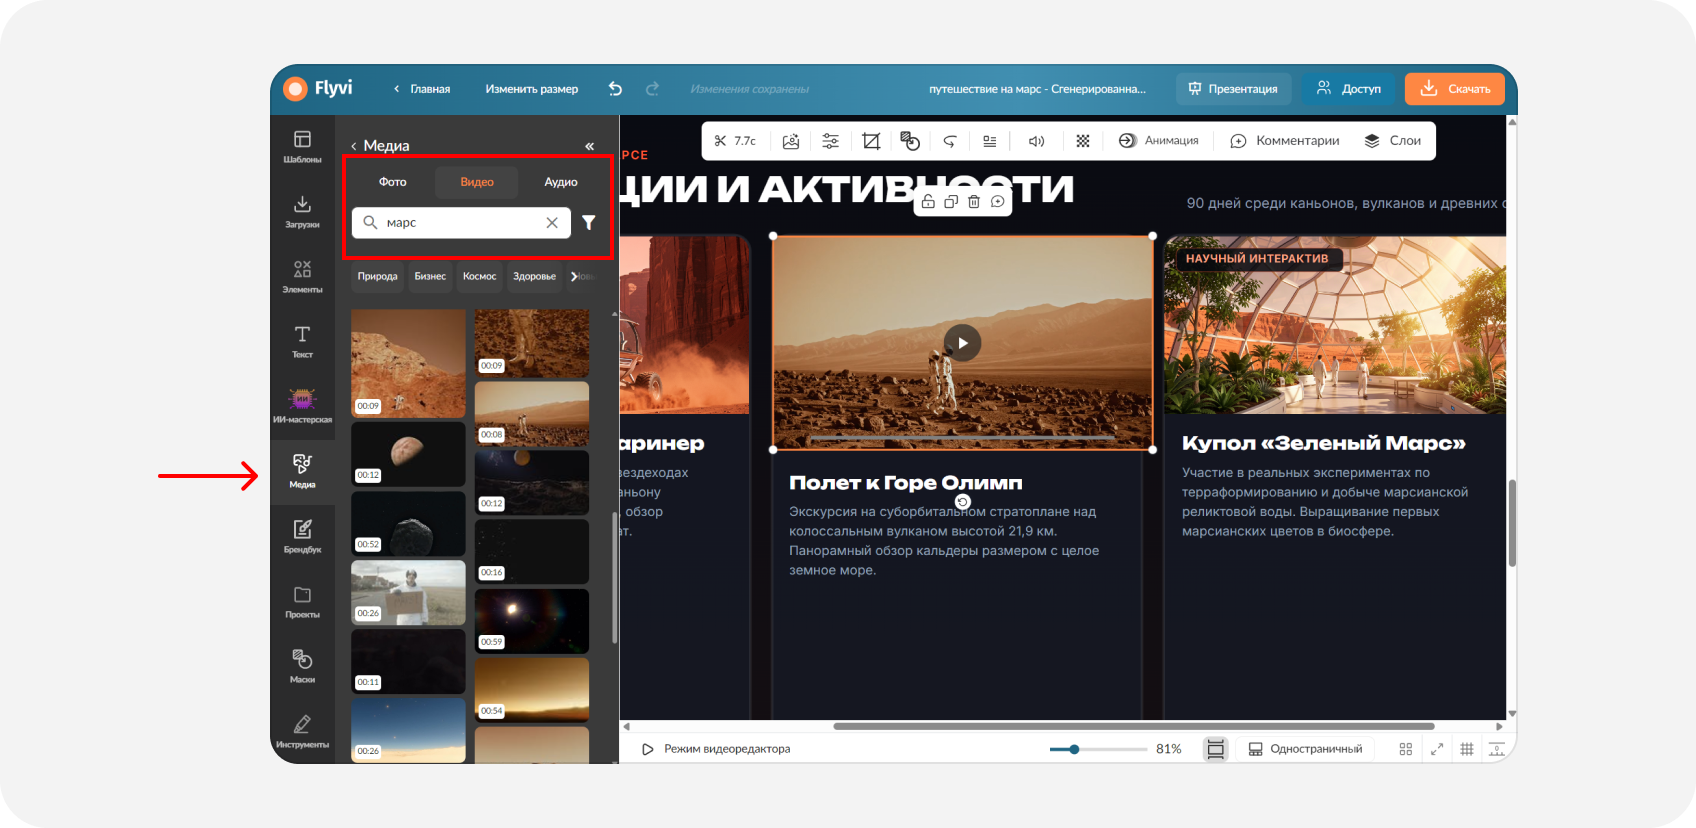1696x828 pixels.
Task: Open the Текст sidebar panel
Action: point(302,341)
